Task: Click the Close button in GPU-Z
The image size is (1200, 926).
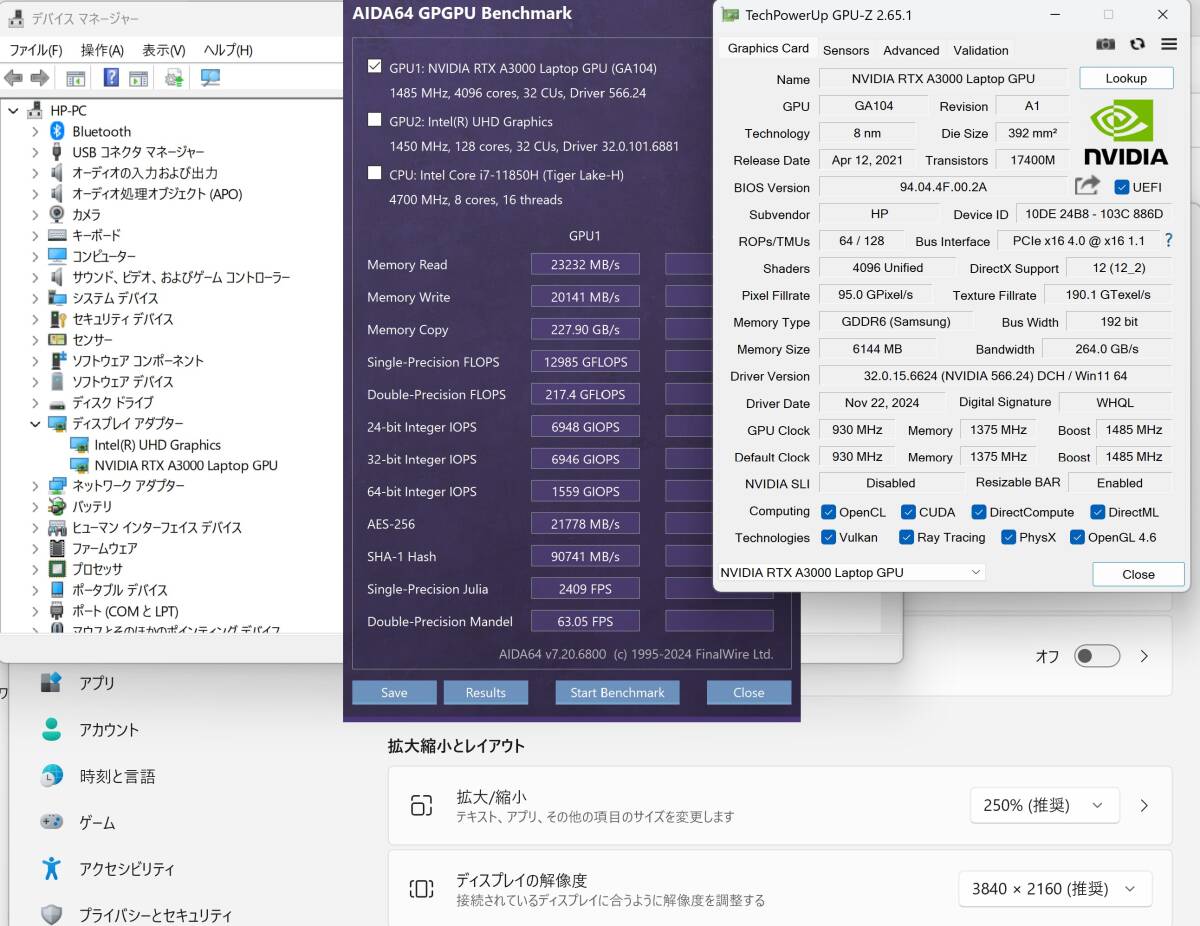Action: pyautogui.click(x=1138, y=574)
